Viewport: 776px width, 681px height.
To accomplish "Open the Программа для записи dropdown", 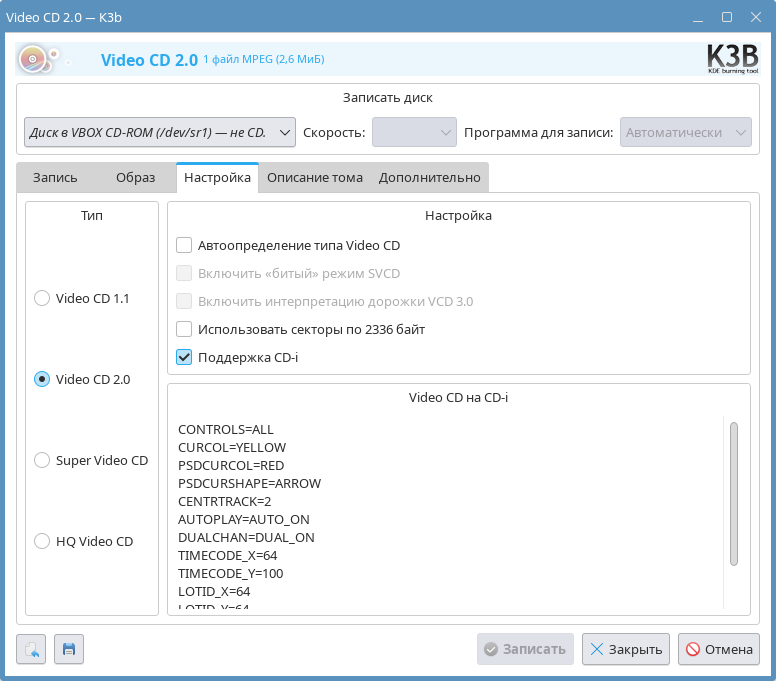I will click(x=685, y=132).
